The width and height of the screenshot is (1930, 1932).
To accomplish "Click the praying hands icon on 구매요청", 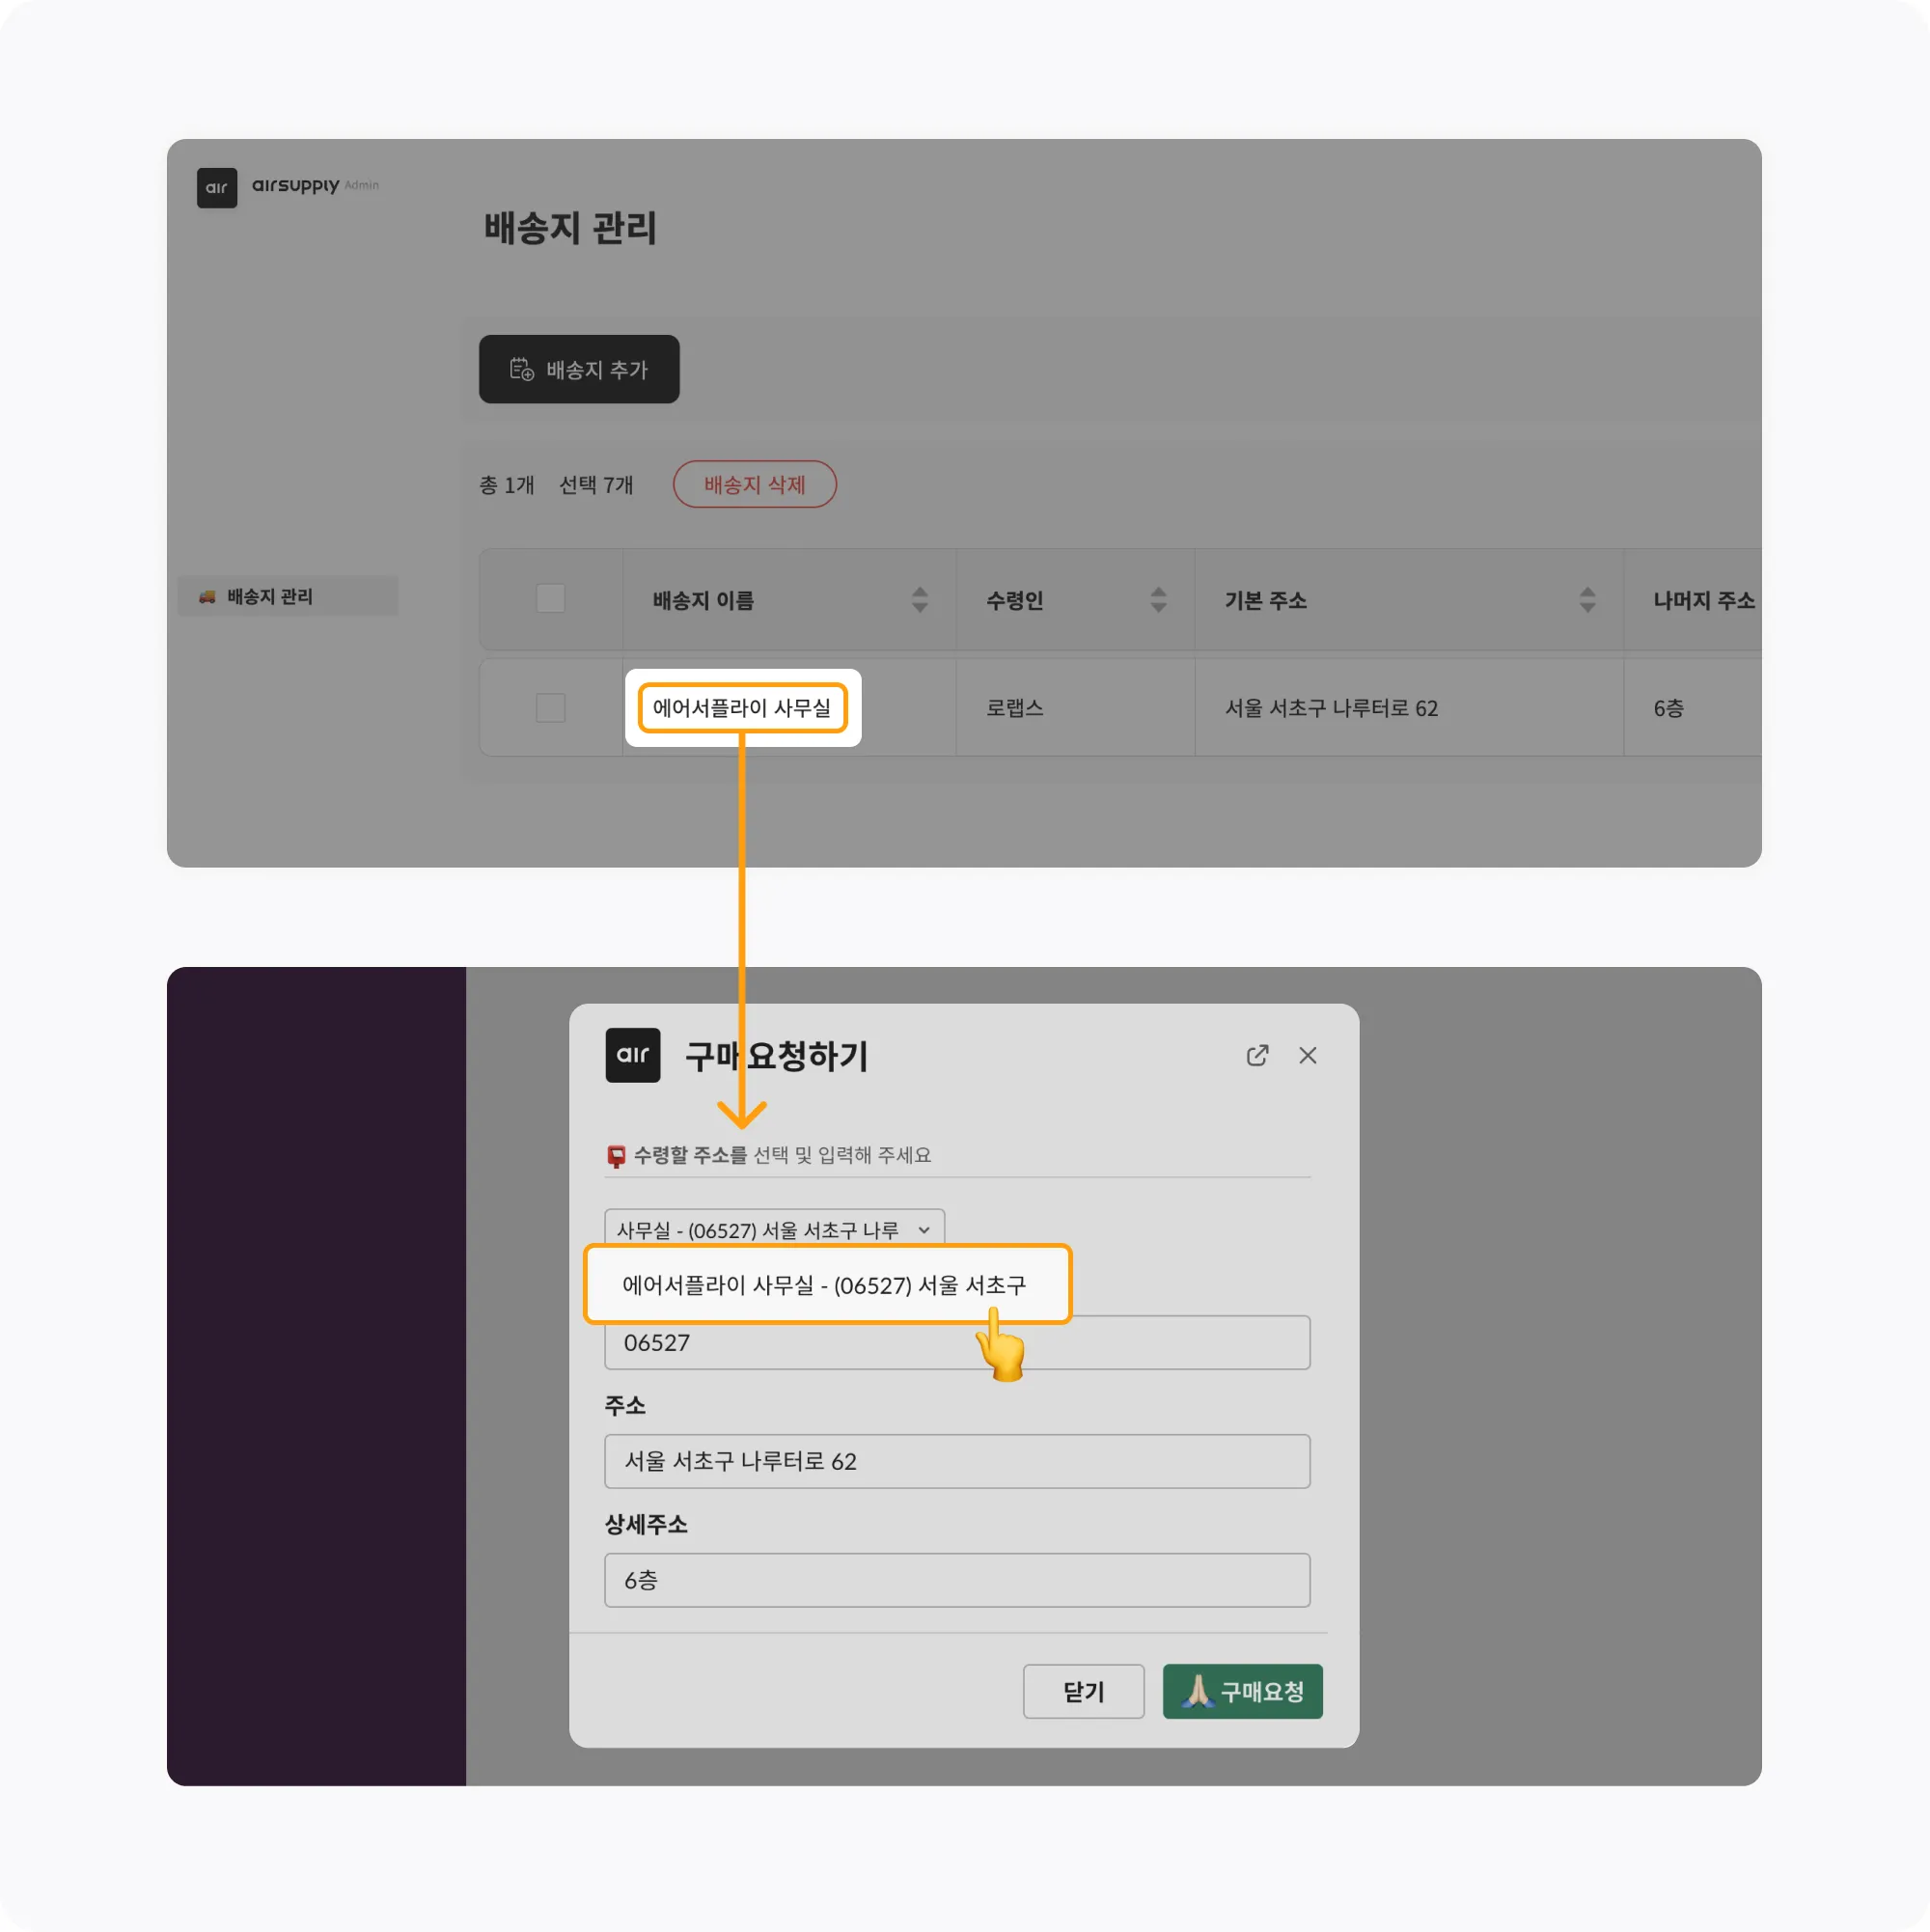I will pos(1197,1691).
